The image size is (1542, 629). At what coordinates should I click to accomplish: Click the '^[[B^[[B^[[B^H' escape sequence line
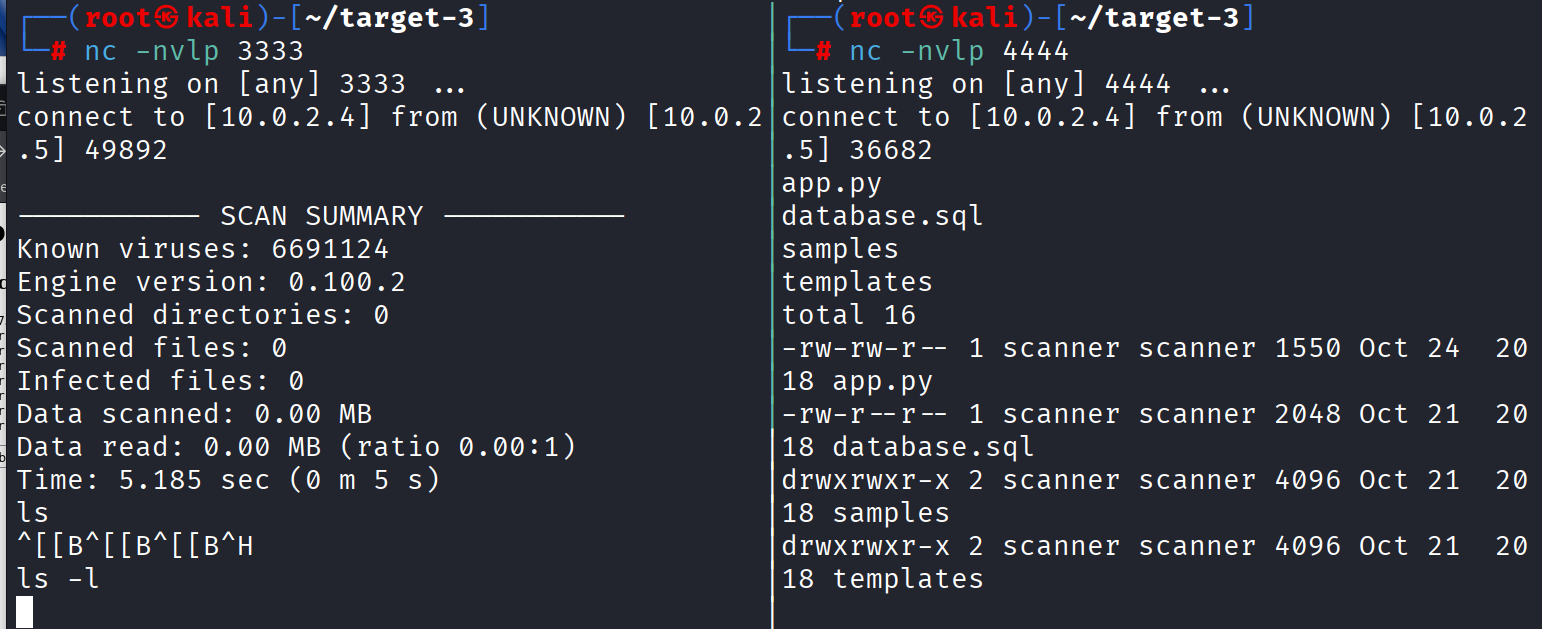(x=134, y=546)
